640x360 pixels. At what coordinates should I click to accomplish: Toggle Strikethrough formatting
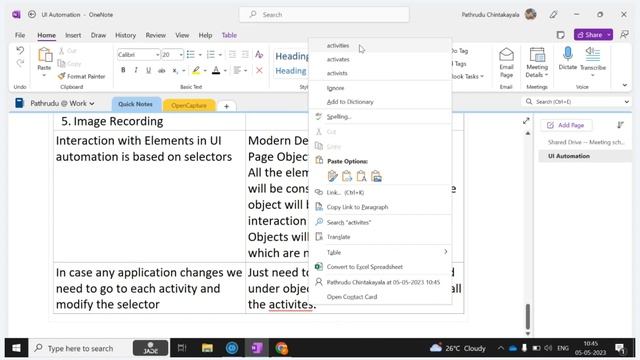pyautogui.click(x=162, y=70)
